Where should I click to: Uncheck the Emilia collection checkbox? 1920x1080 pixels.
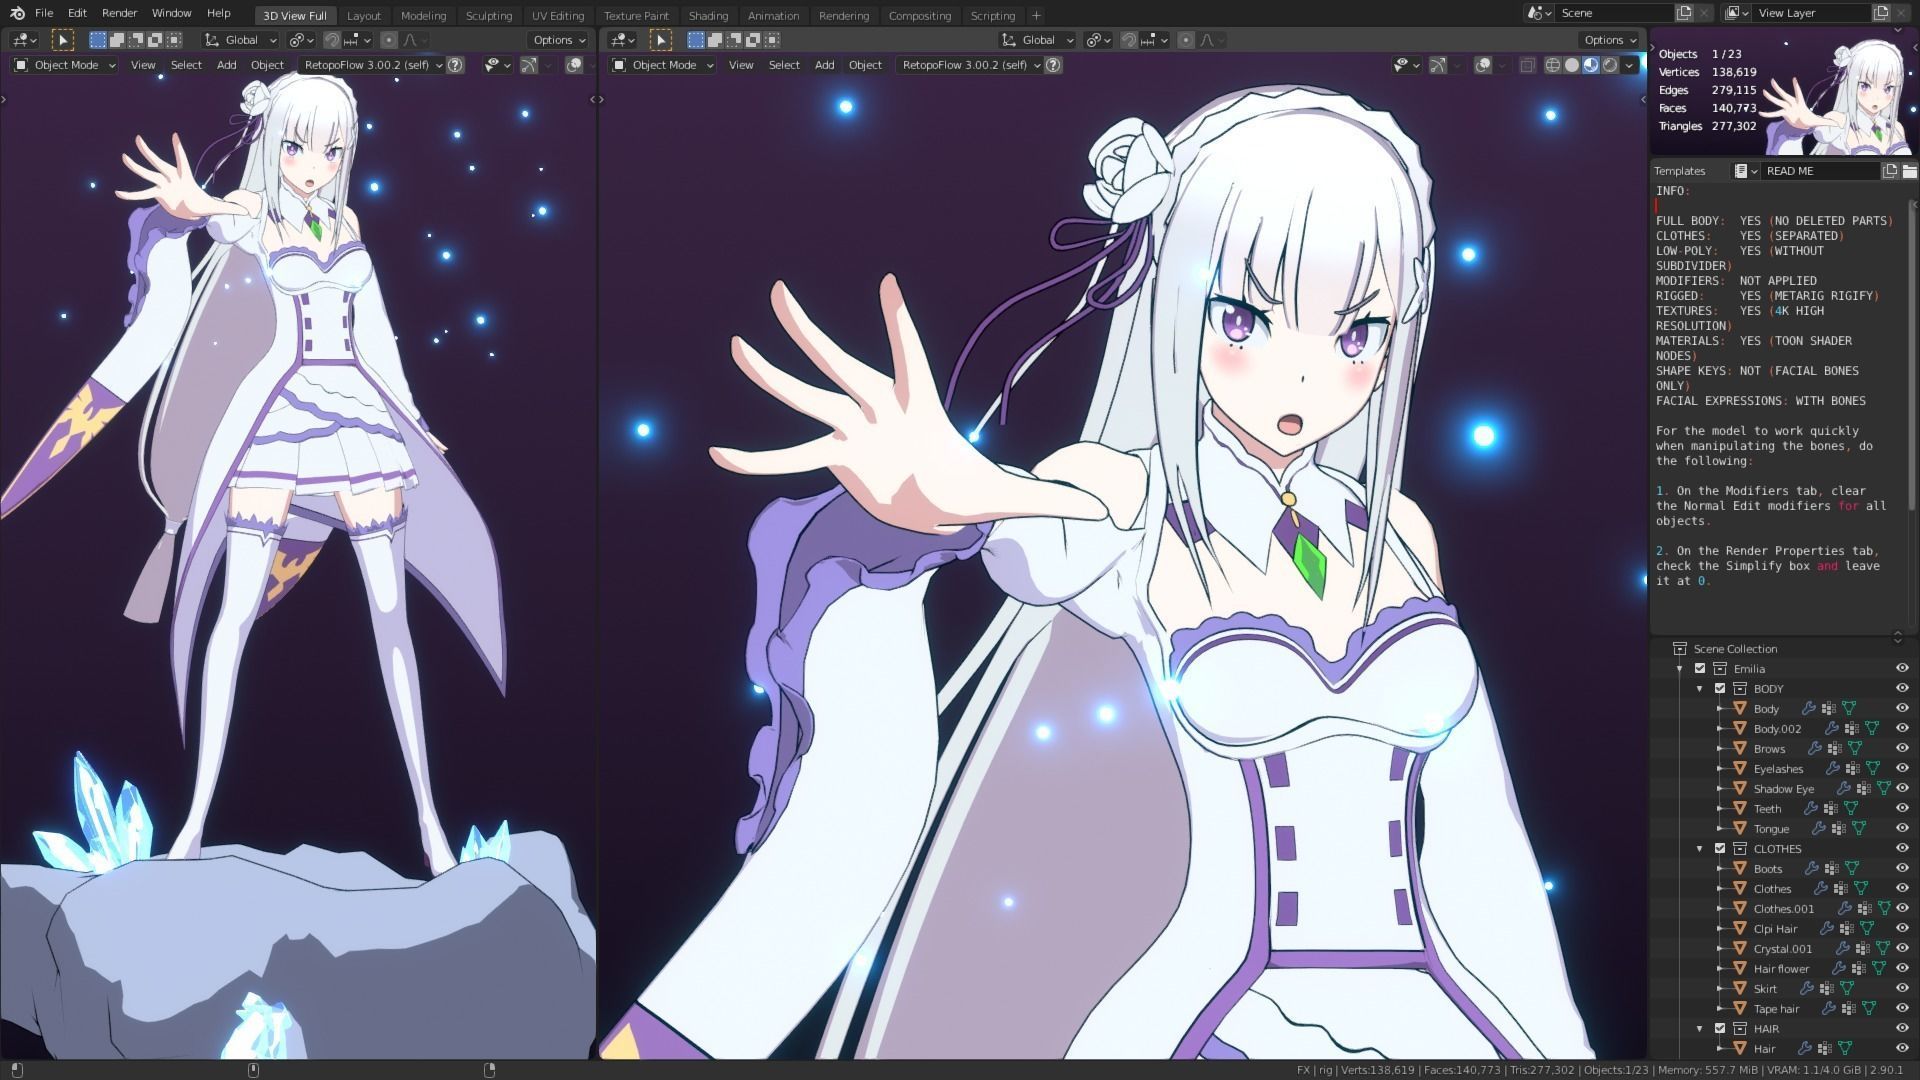[1700, 669]
